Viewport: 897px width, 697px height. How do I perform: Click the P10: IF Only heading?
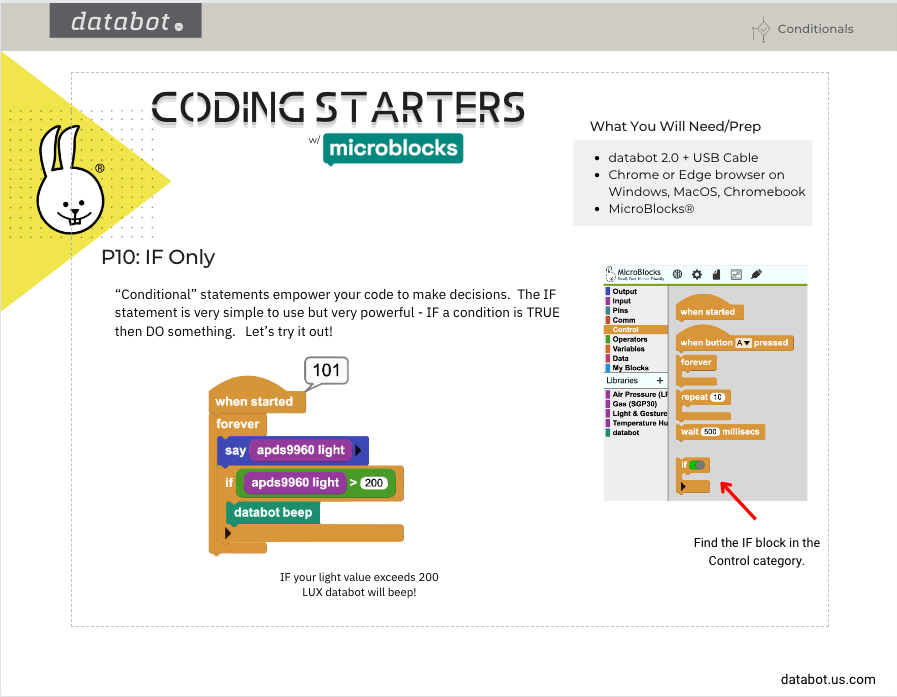[158, 258]
